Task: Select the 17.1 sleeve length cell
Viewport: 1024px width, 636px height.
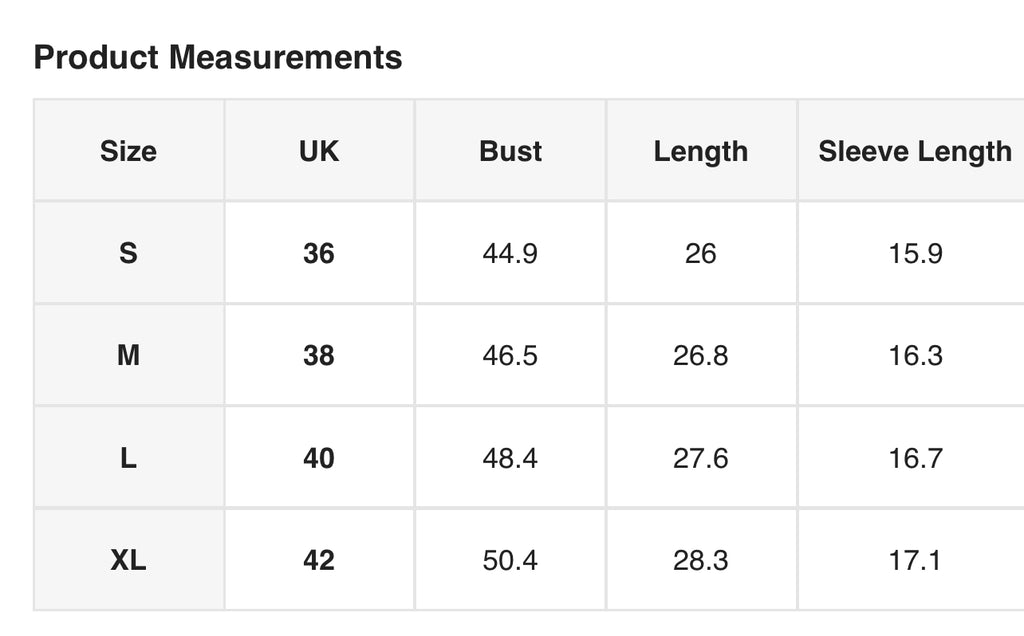Action: pyautogui.click(x=916, y=560)
